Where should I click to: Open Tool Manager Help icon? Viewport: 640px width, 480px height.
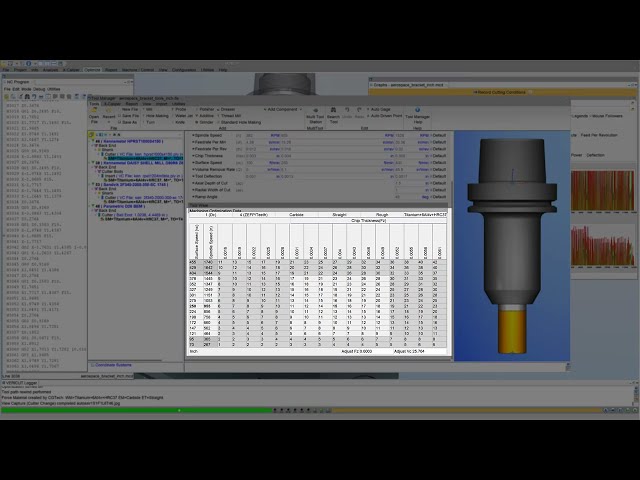click(417, 110)
